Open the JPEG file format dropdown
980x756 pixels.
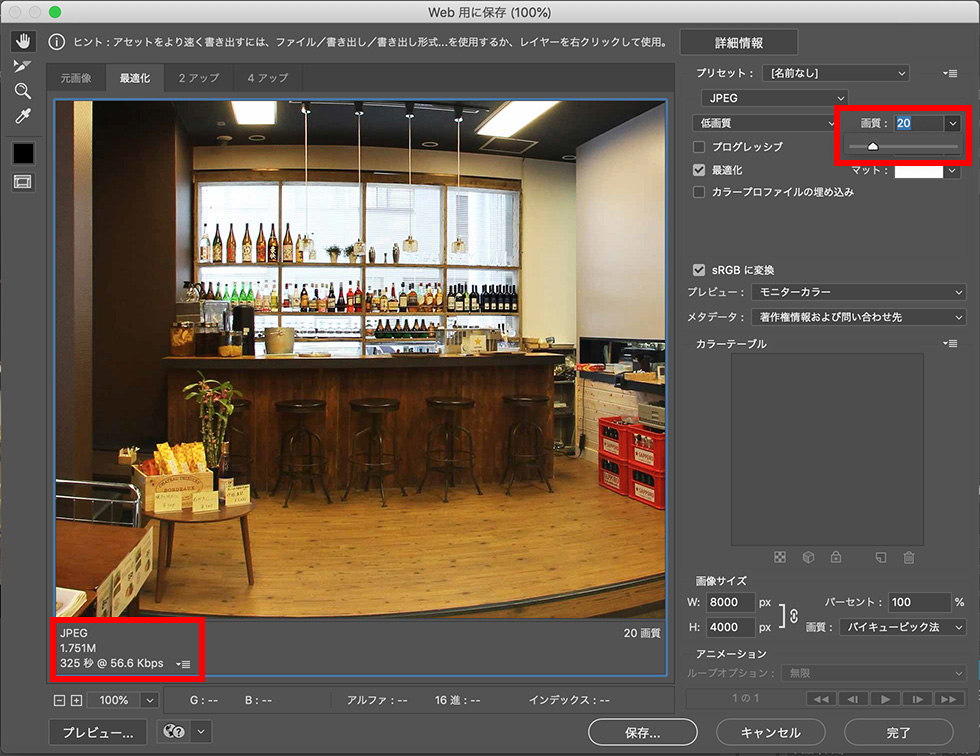point(773,98)
